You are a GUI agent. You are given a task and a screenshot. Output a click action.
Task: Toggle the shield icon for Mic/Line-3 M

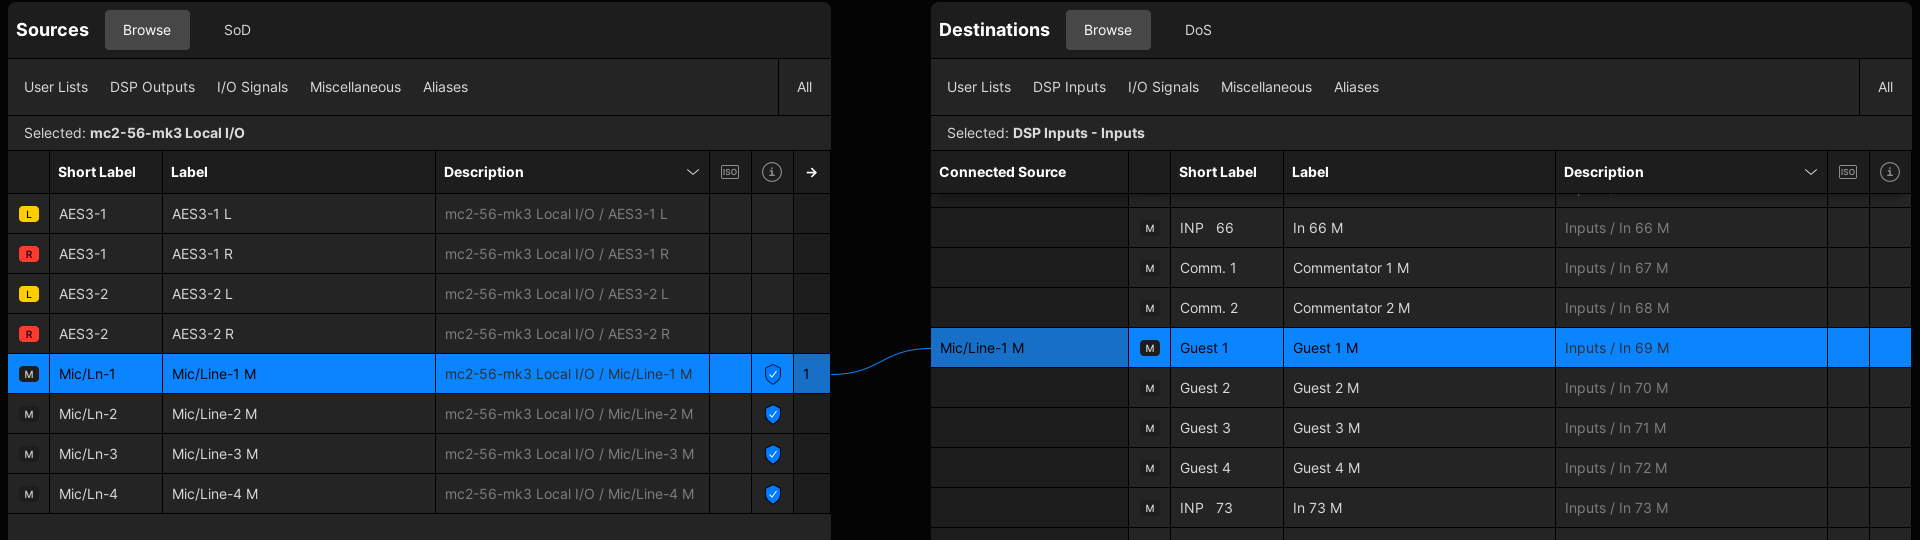point(773,454)
